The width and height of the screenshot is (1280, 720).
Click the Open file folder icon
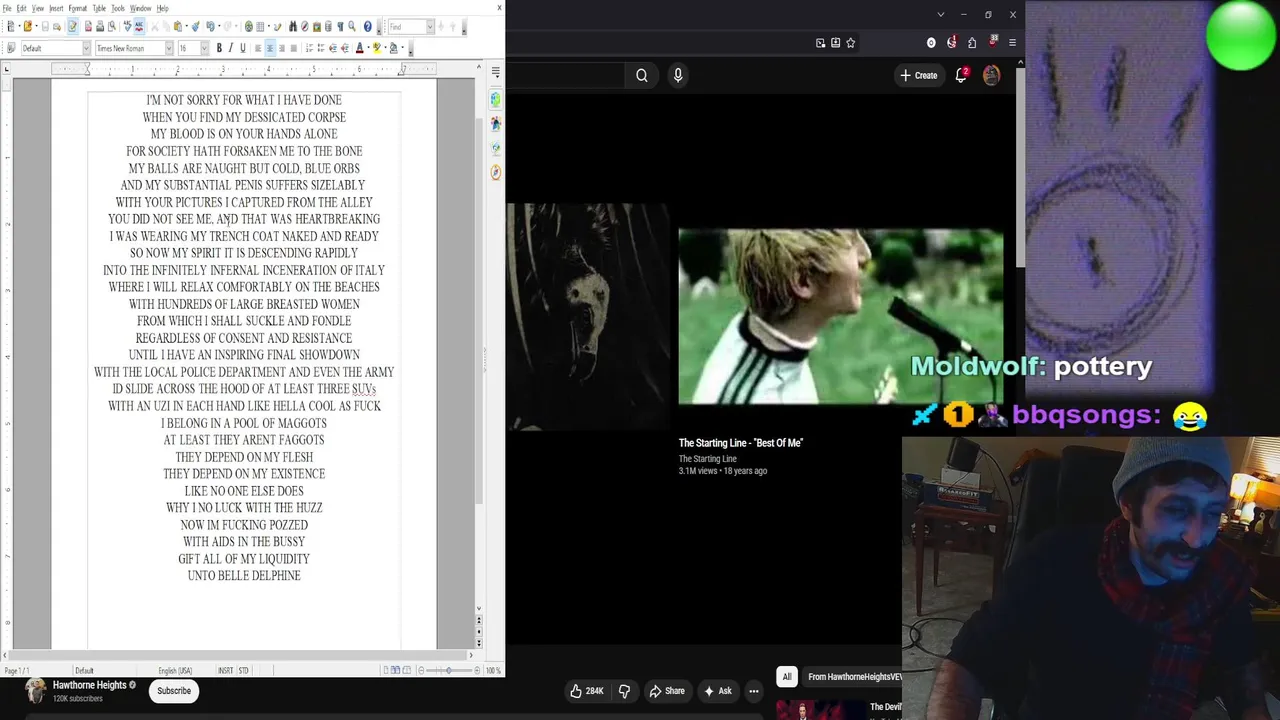click(x=28, y=27)
